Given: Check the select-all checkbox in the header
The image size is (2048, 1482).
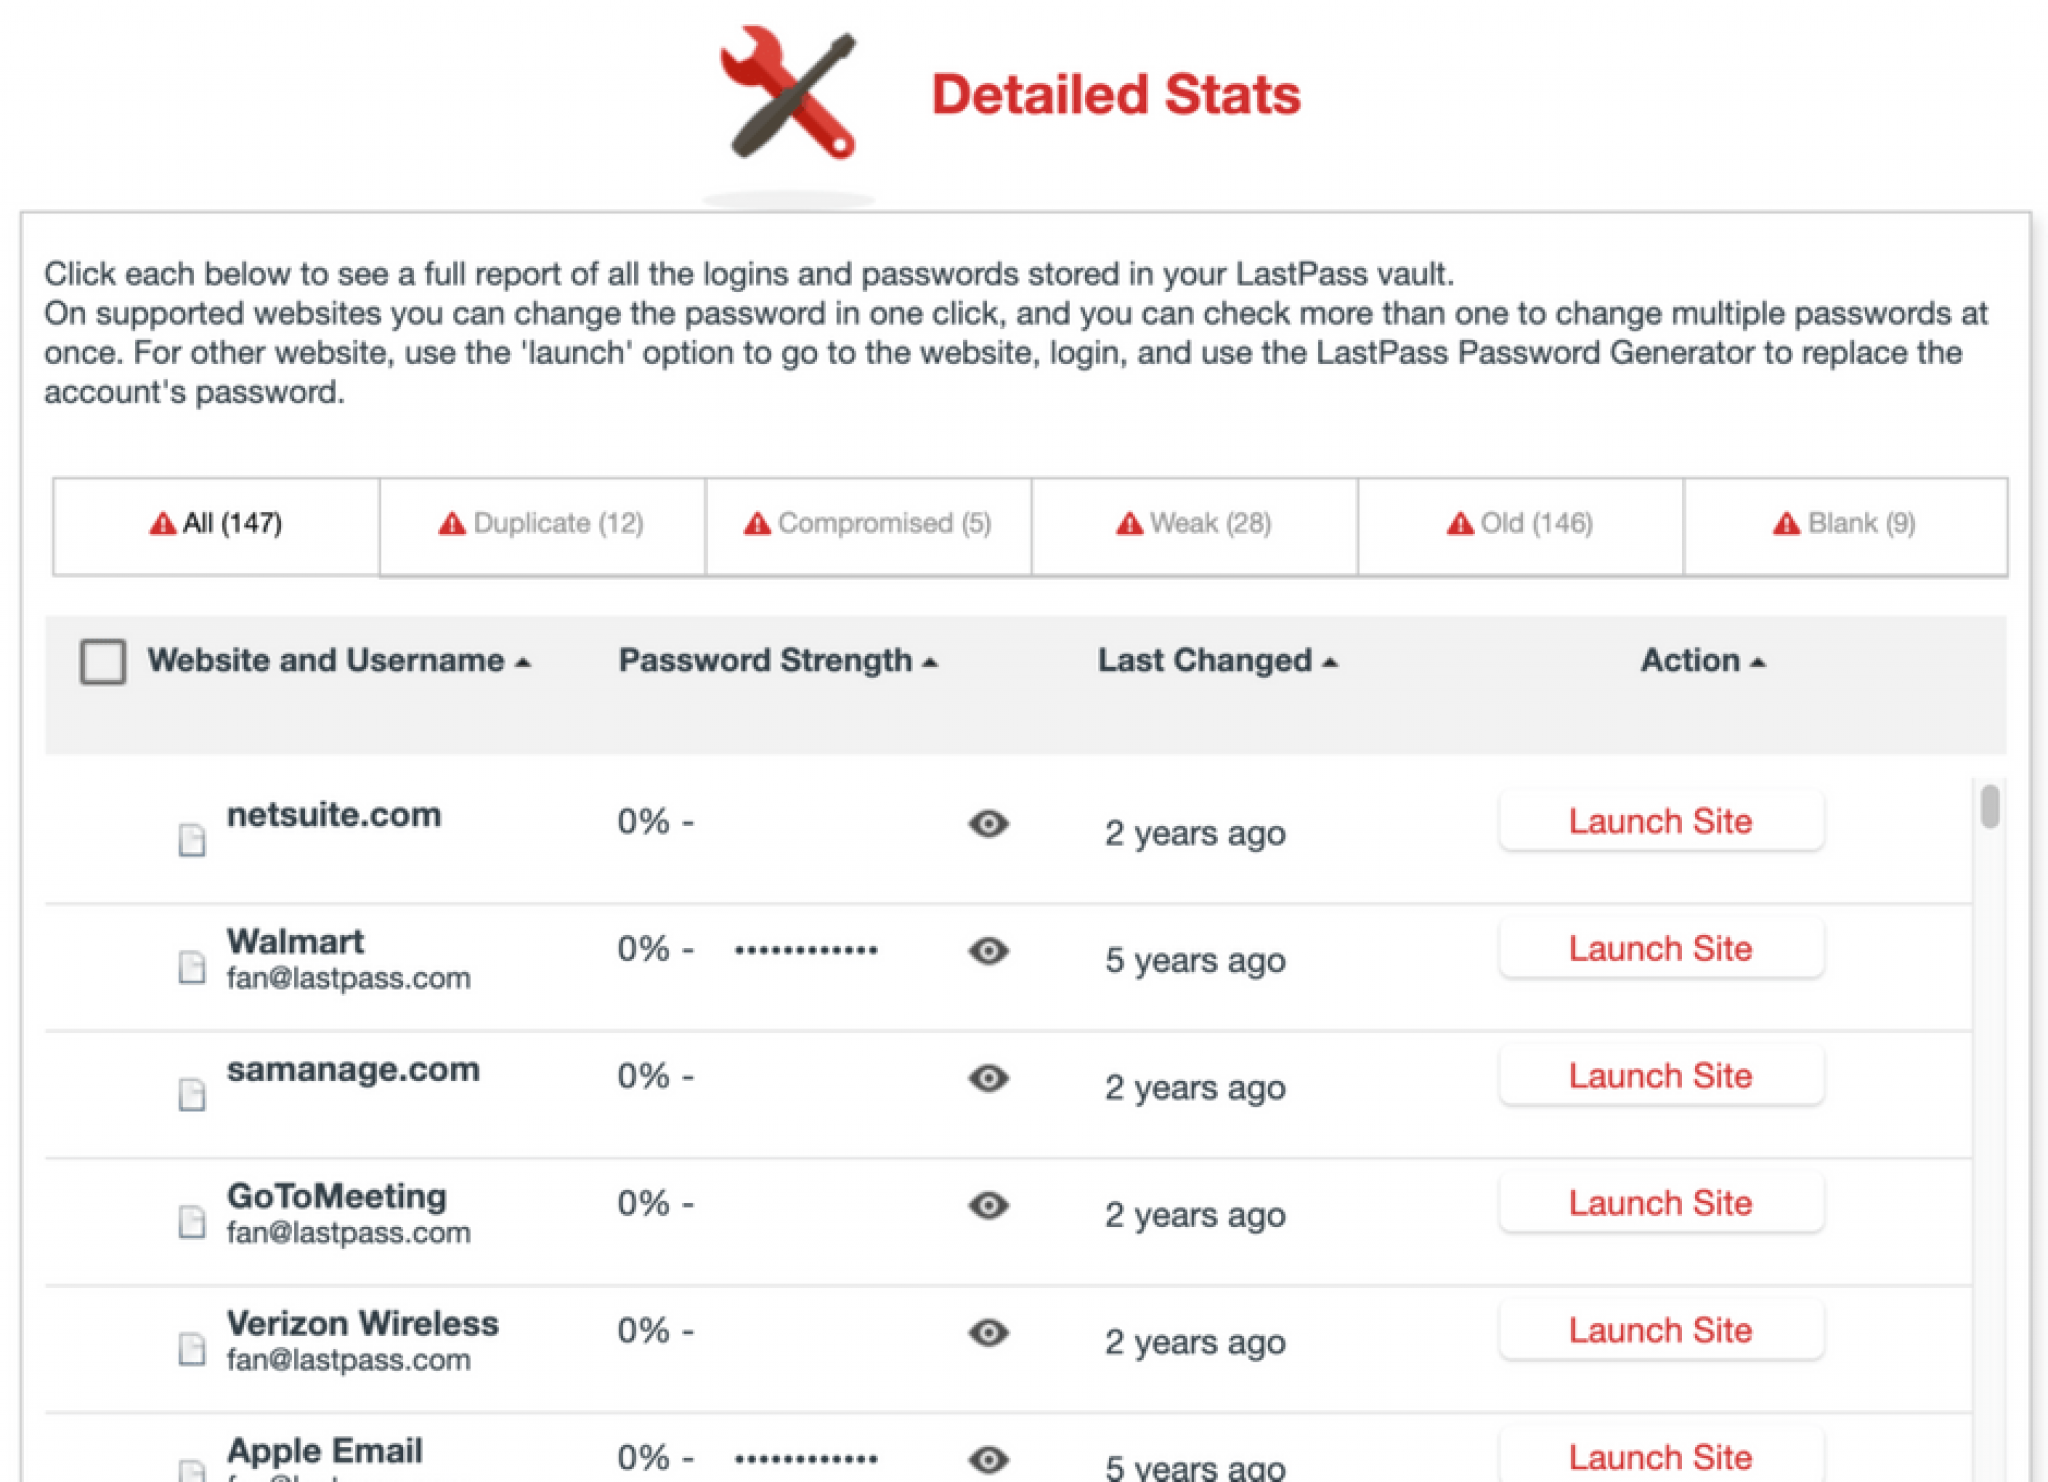Looking at the screenshot, I should pyautogui.click(x=102, y=661).
